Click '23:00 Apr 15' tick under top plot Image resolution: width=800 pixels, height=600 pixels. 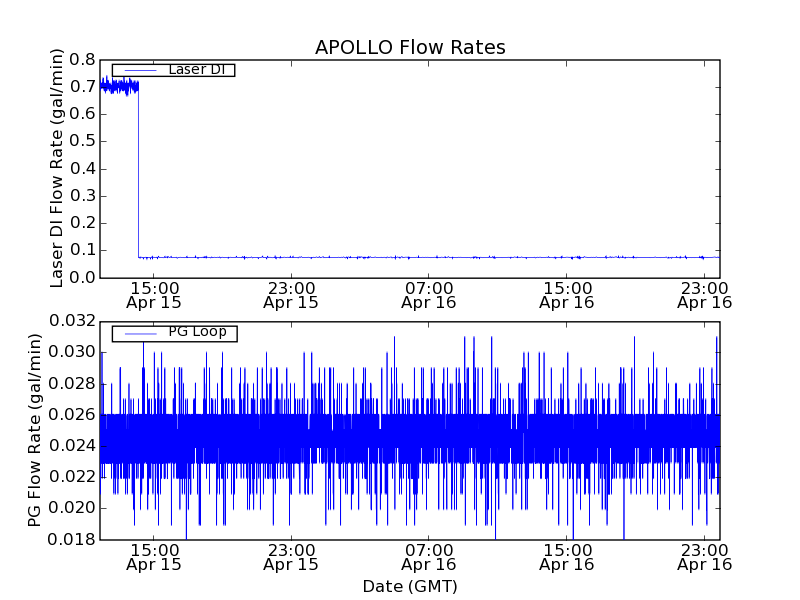[x=291, y=294]
